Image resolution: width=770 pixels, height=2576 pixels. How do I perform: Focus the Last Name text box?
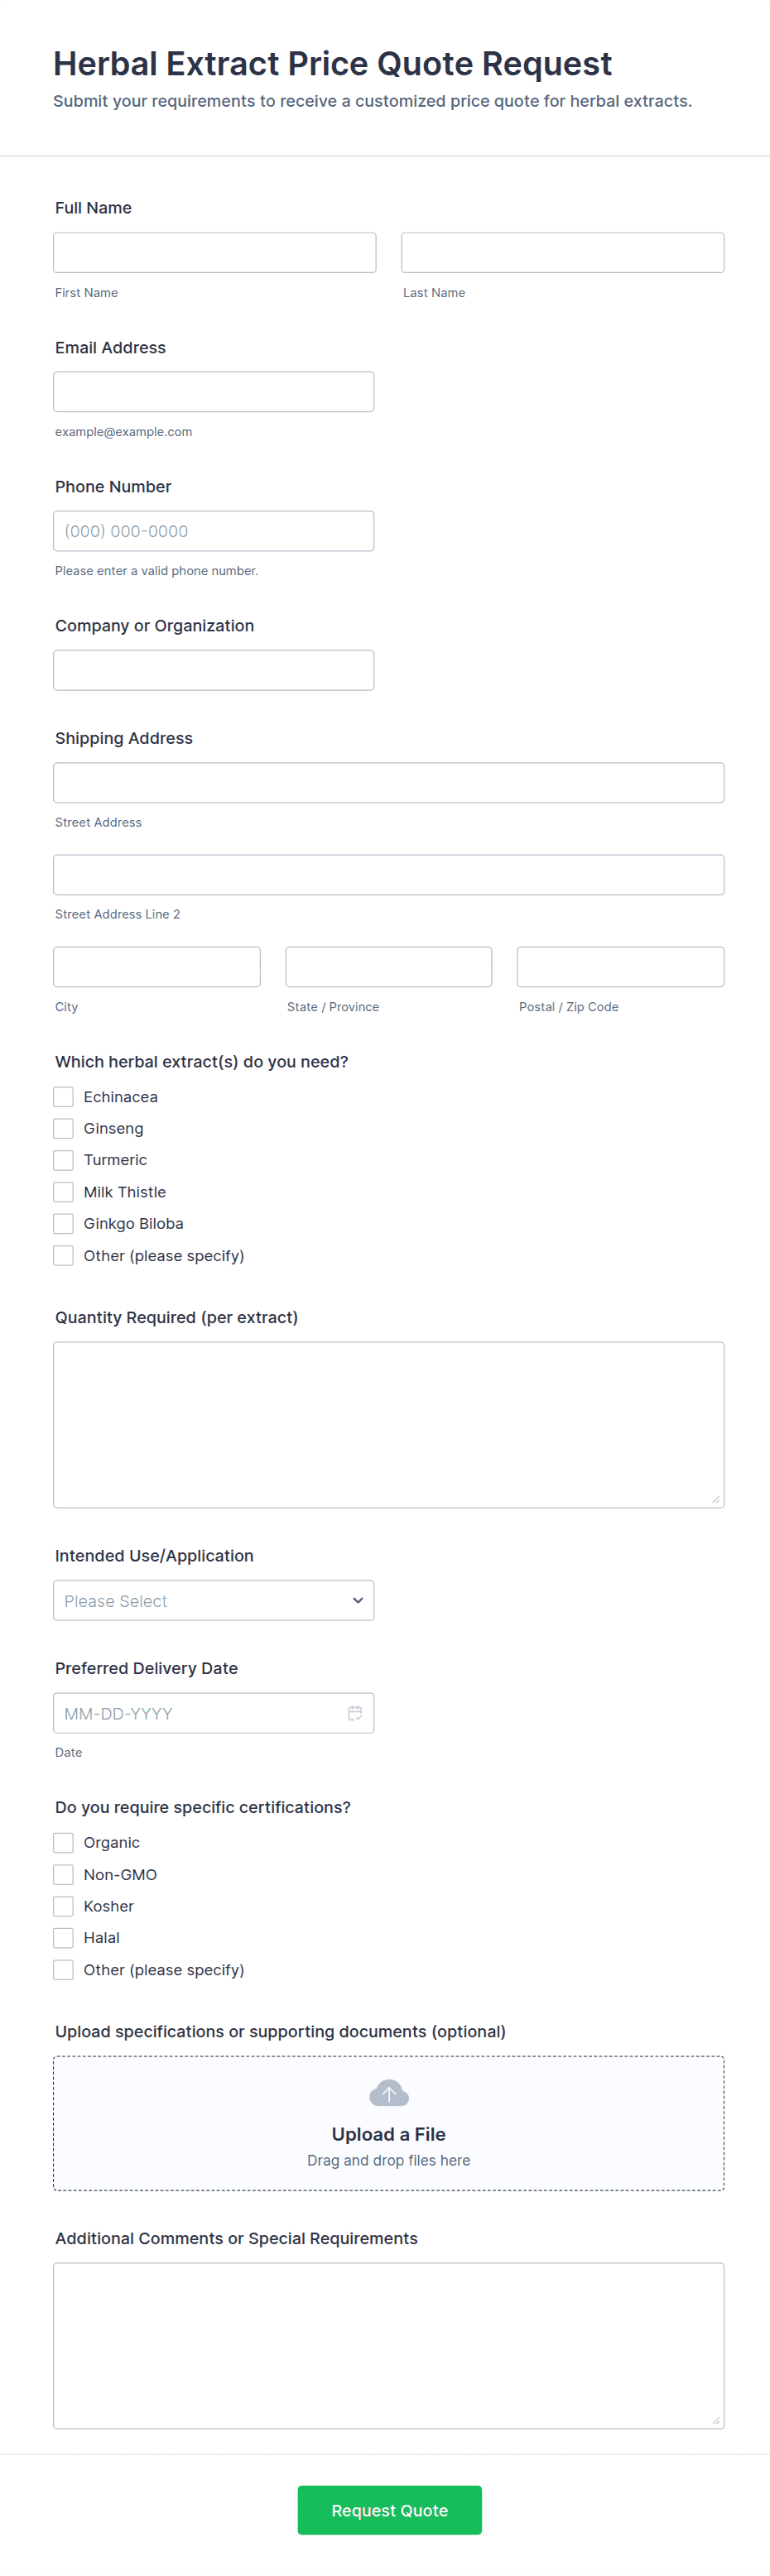tap(563, 253)
